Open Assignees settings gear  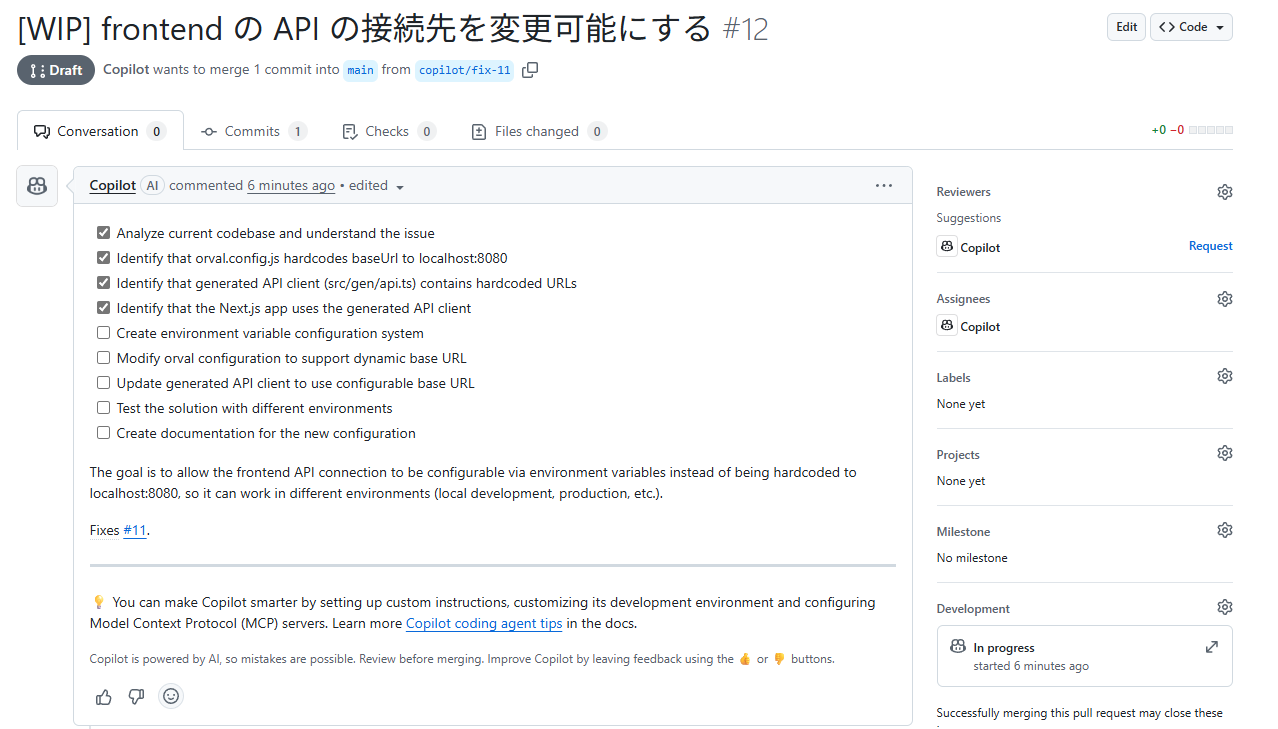pos(1224,299)
